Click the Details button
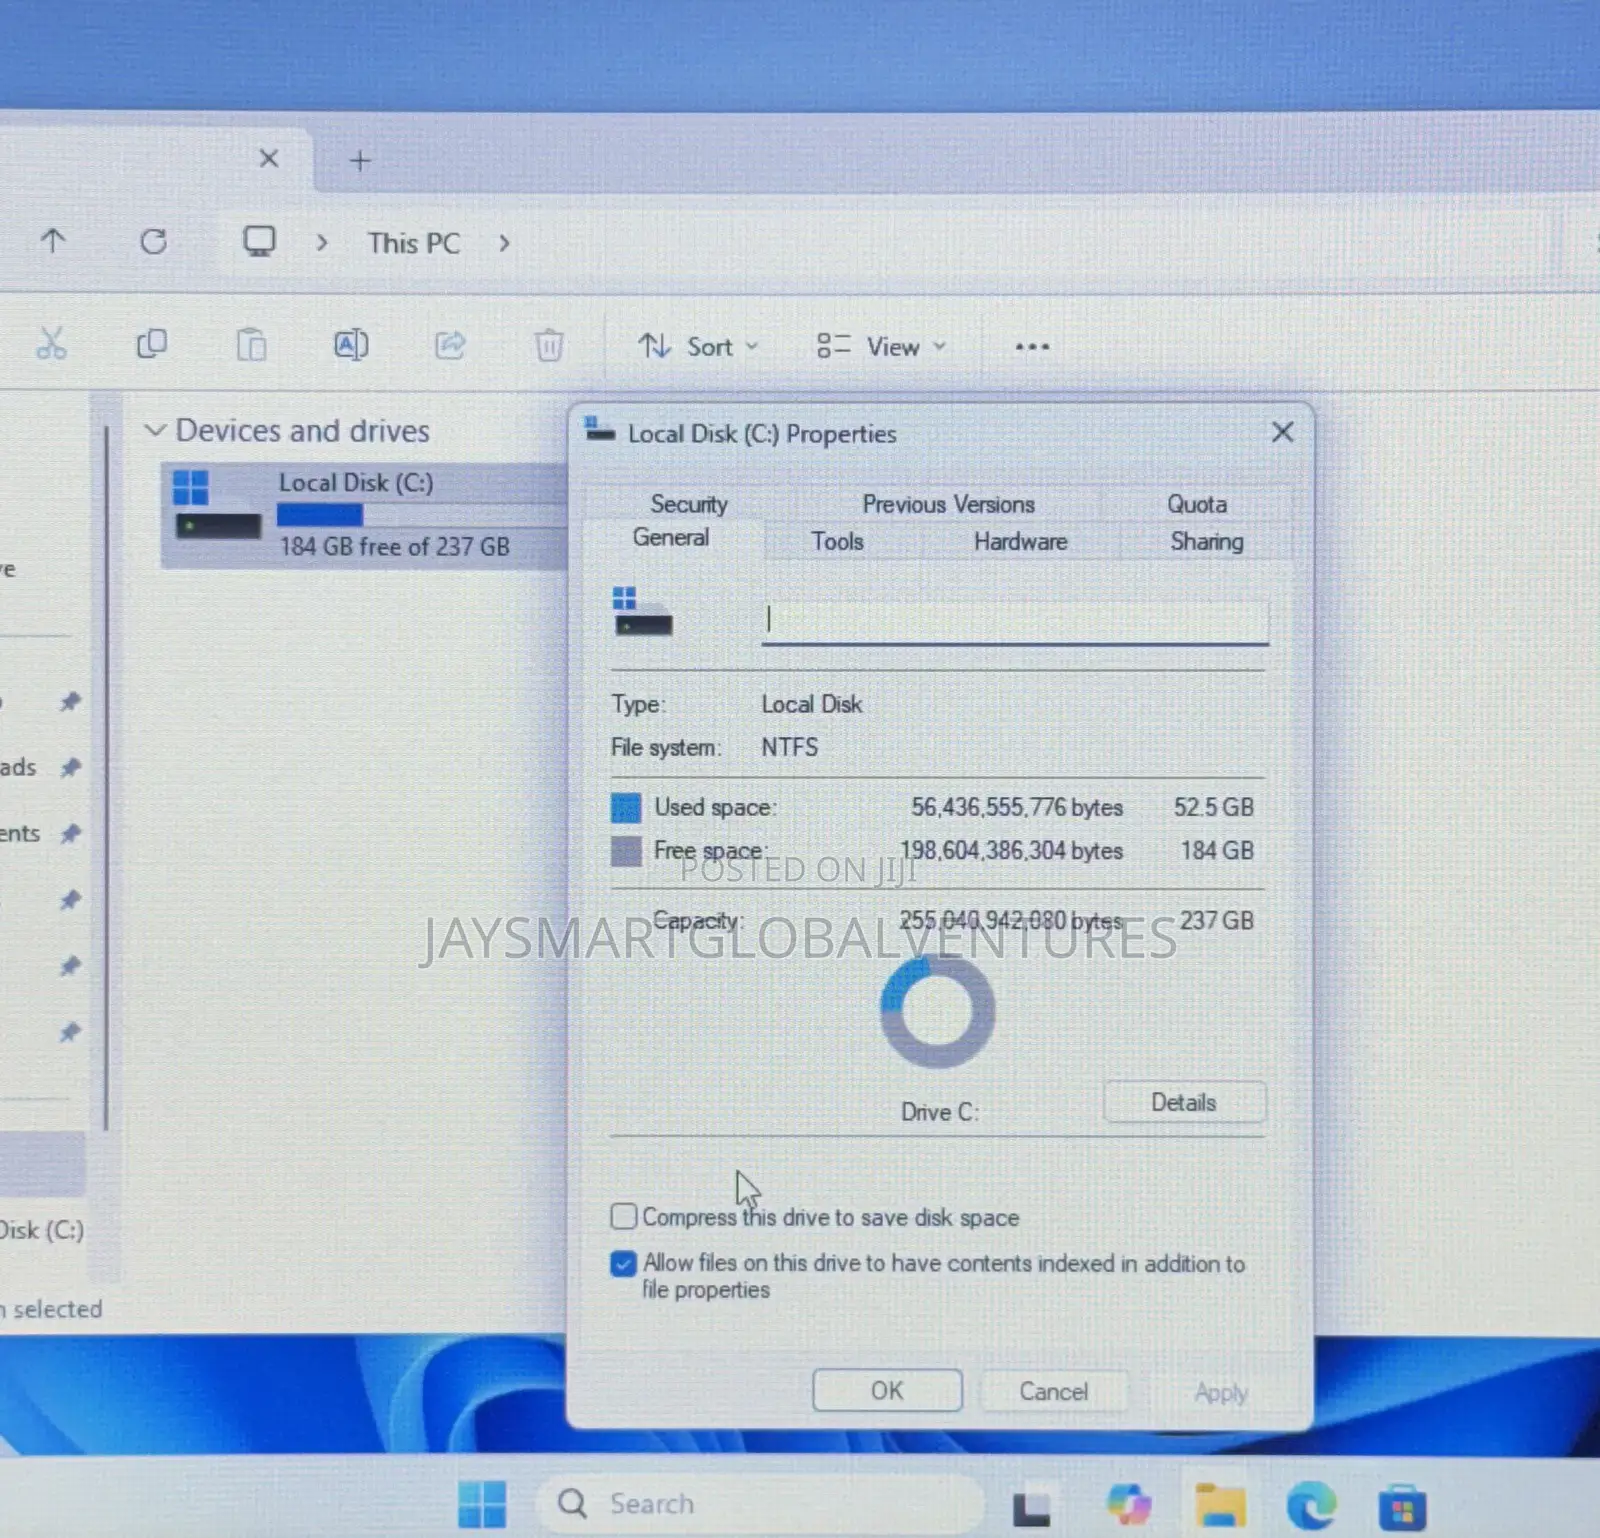 (x=1184, y=1102)
